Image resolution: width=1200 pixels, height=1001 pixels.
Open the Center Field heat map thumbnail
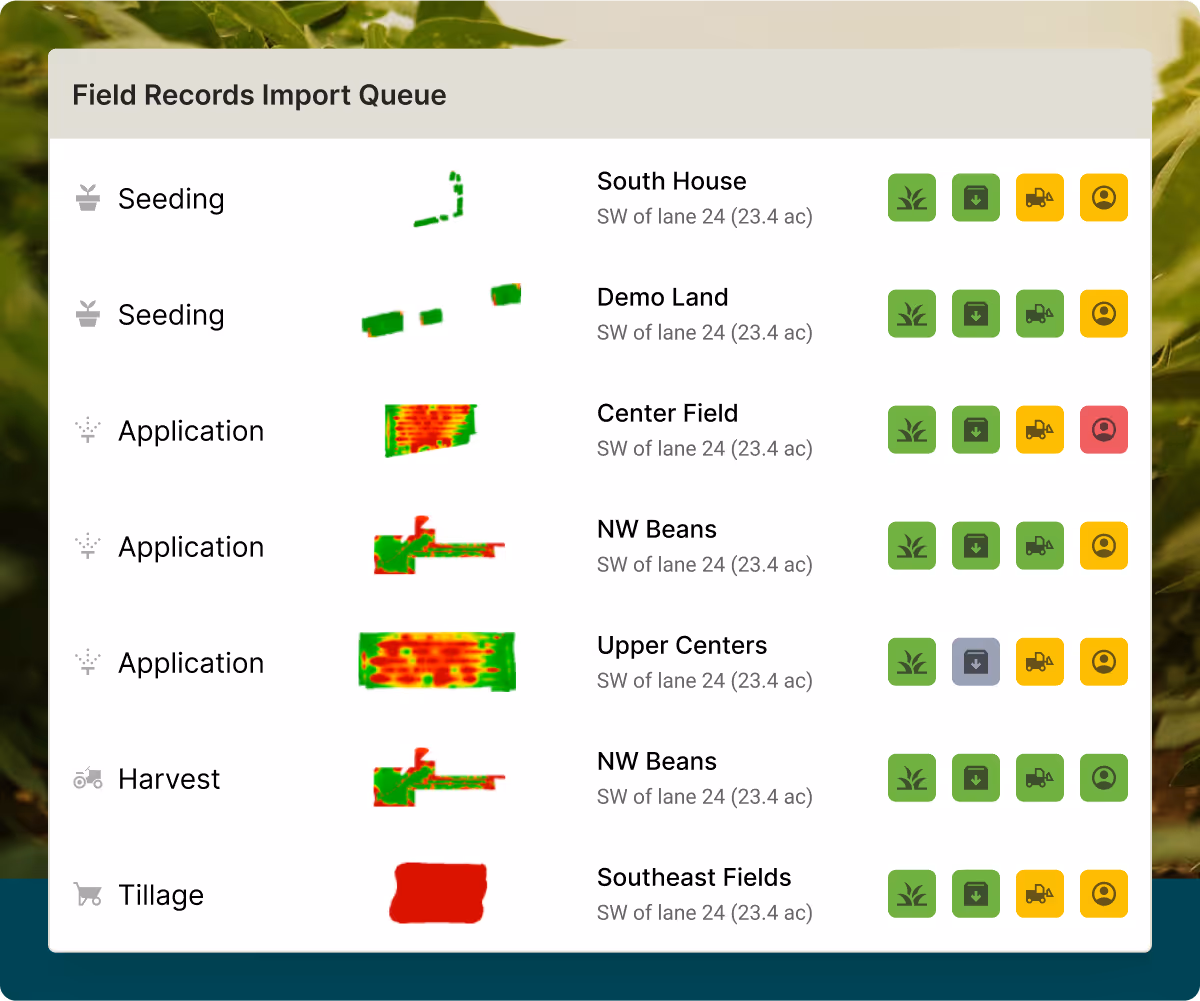pos(431,430)
